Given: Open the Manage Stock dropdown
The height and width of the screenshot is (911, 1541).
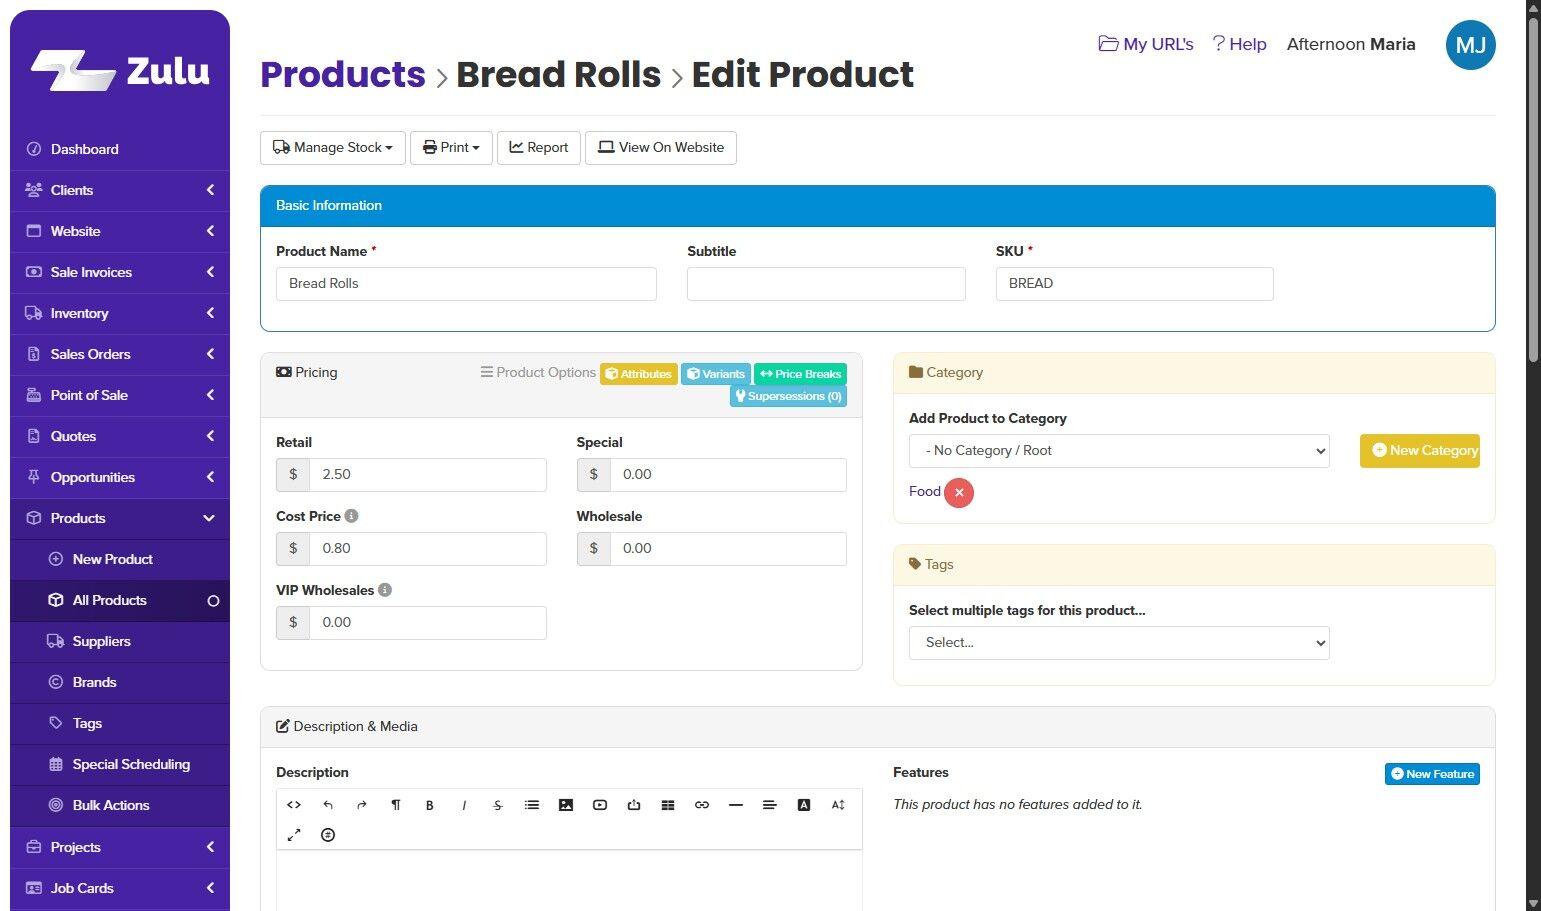Looking at the screenshot, I should pyautogui.click(x=333, y=148).
